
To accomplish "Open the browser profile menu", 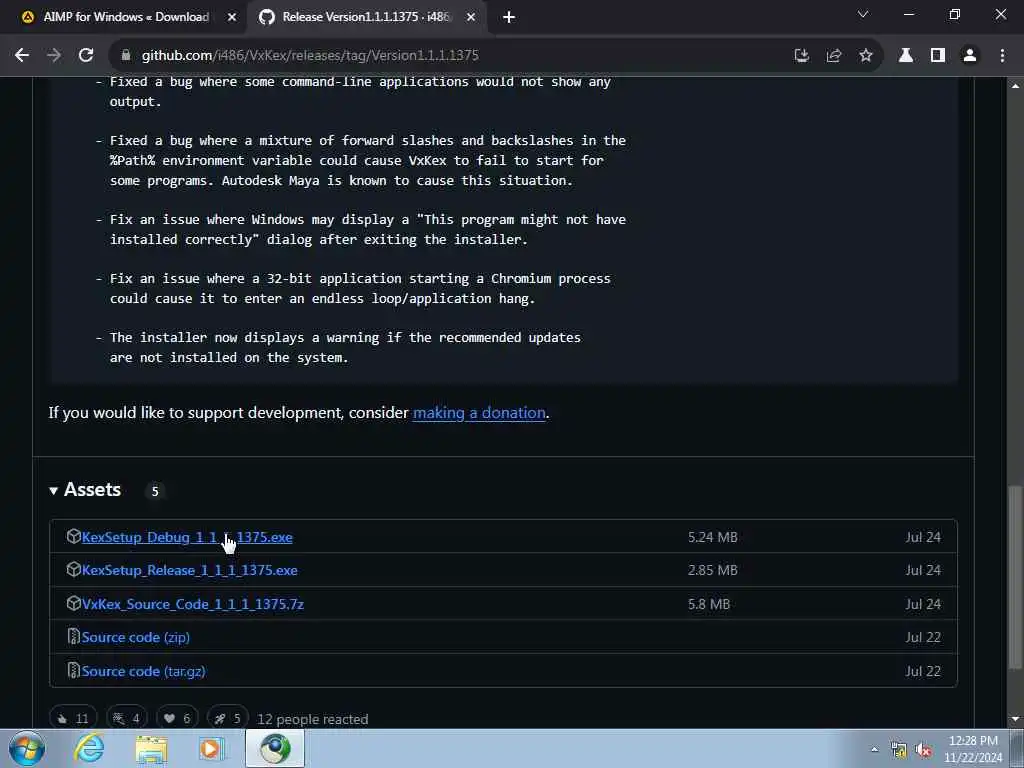I will (970, 56).
